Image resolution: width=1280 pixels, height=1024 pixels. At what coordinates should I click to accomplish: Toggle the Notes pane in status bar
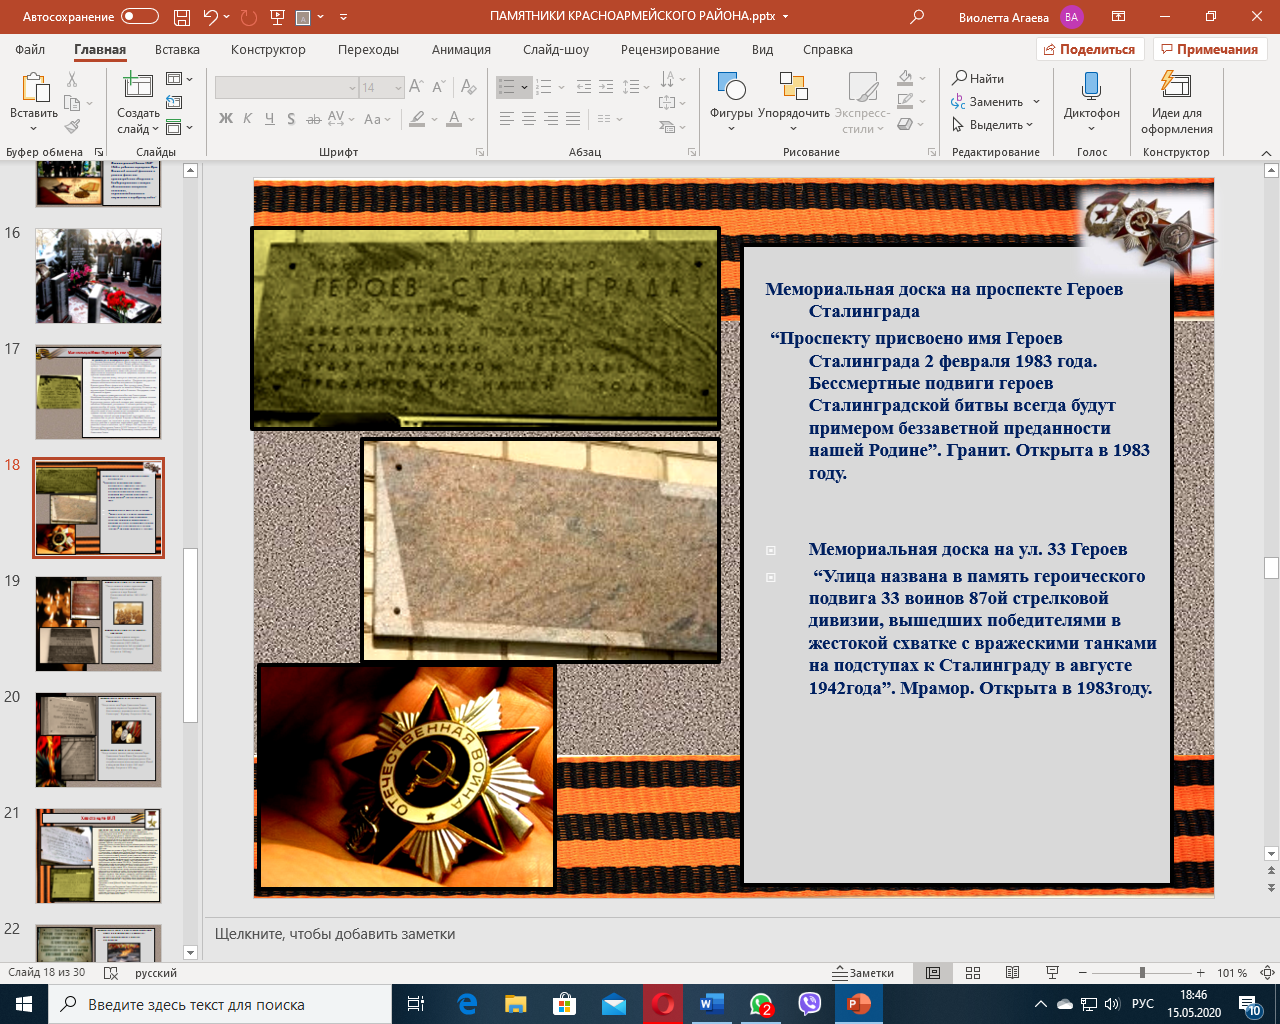(x=863, y=973)
